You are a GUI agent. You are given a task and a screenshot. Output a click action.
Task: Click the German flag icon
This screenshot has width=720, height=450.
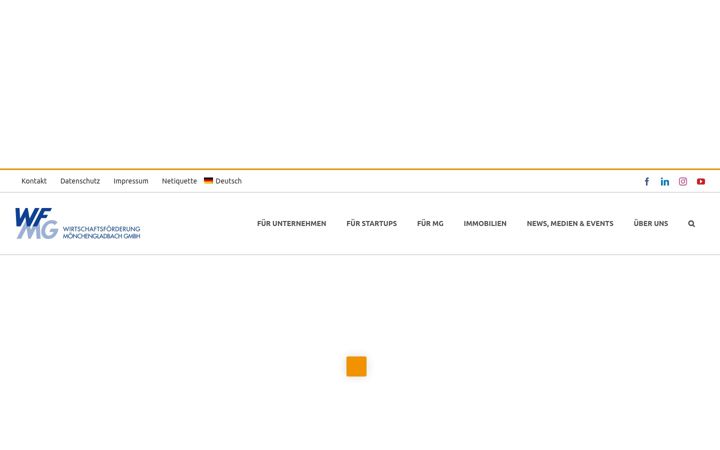pos(208,180)
